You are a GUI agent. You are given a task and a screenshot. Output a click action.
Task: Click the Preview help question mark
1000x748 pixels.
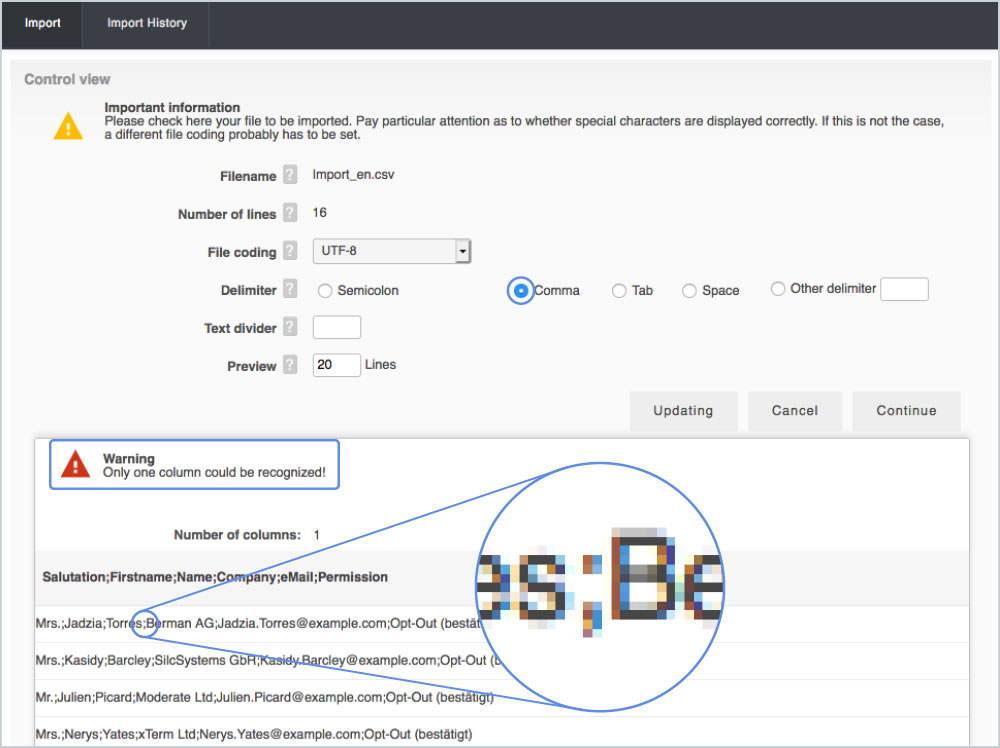coord(290,365)
